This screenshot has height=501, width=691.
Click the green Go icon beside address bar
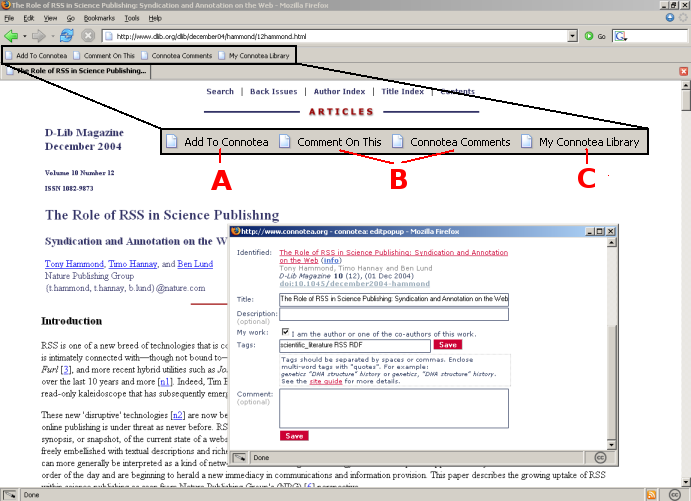tap(589, 36)
